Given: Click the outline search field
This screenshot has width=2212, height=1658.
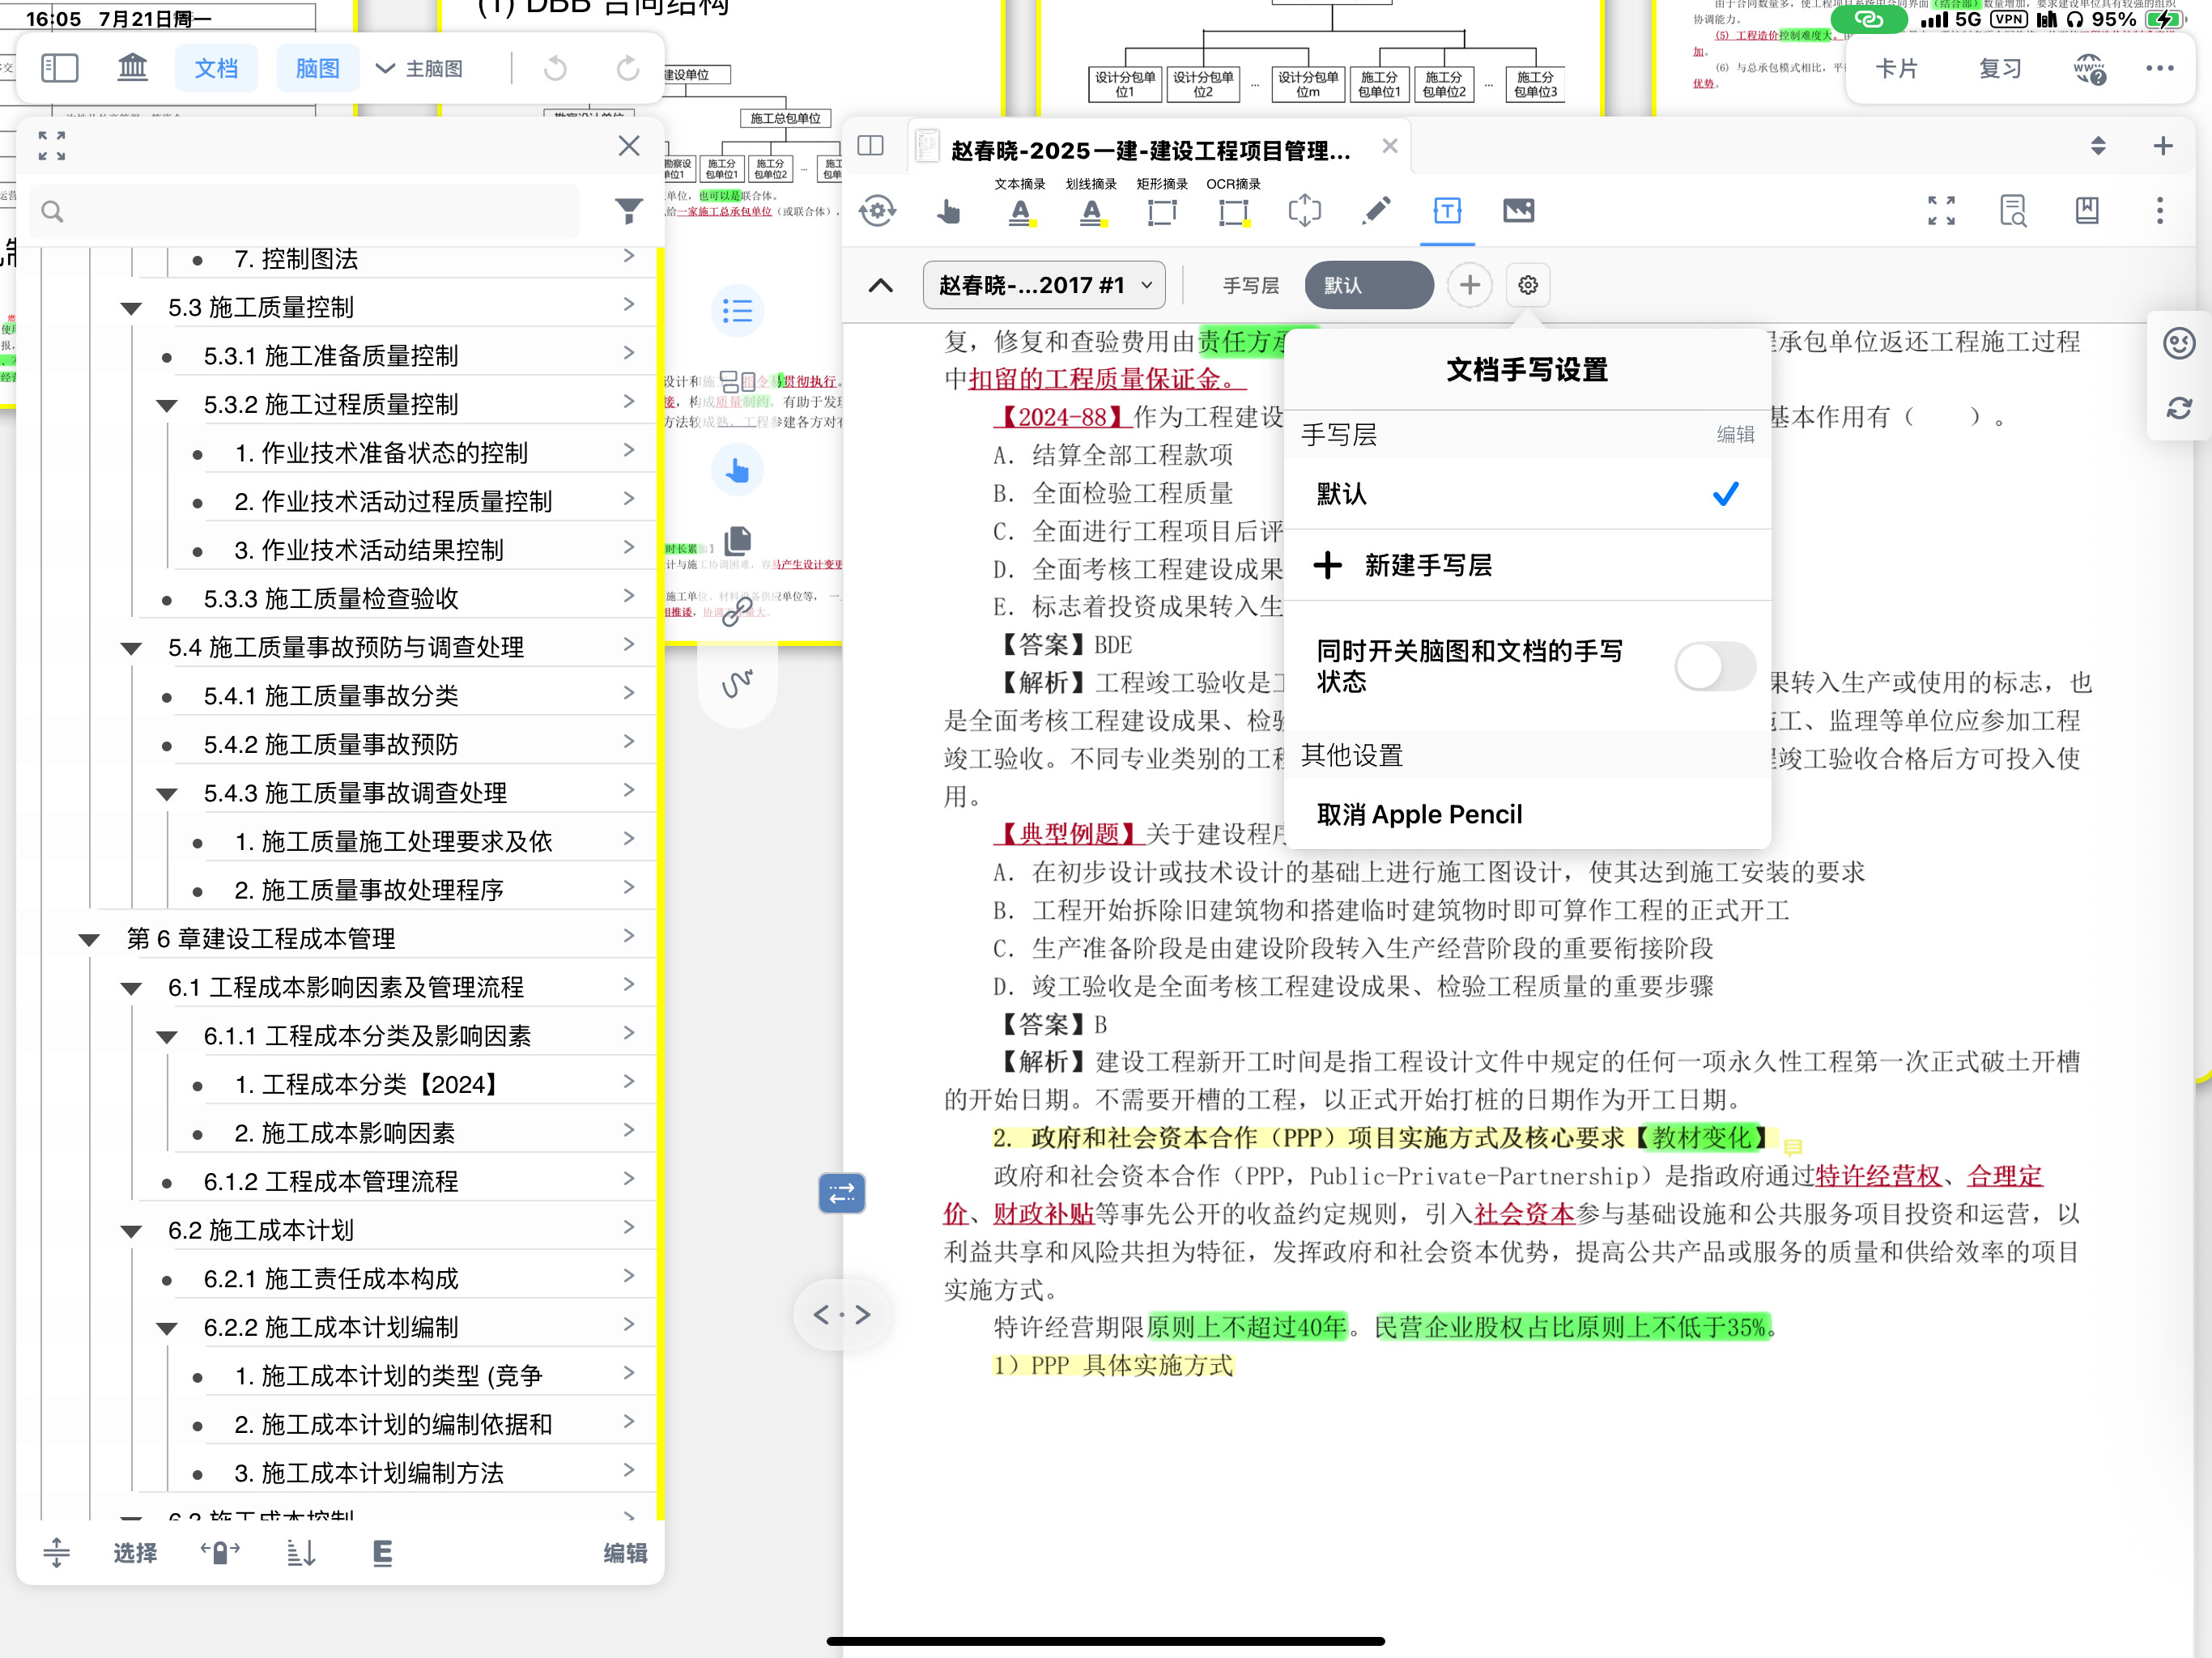Looking at the screenshot, I should (305, 211).
